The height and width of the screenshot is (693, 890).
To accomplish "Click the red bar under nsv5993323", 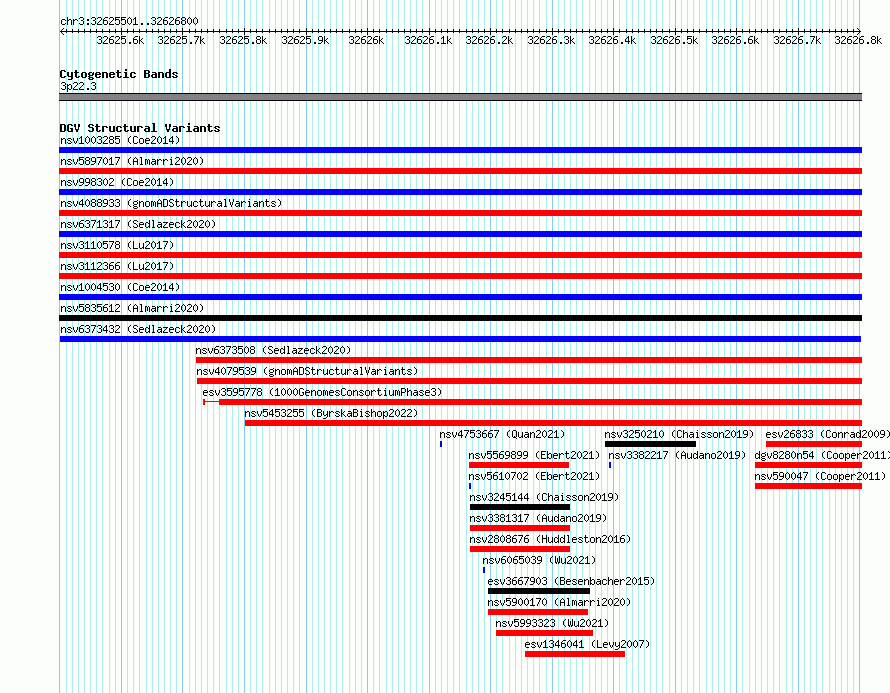I will pyautogui.click(x=544, y=633).
